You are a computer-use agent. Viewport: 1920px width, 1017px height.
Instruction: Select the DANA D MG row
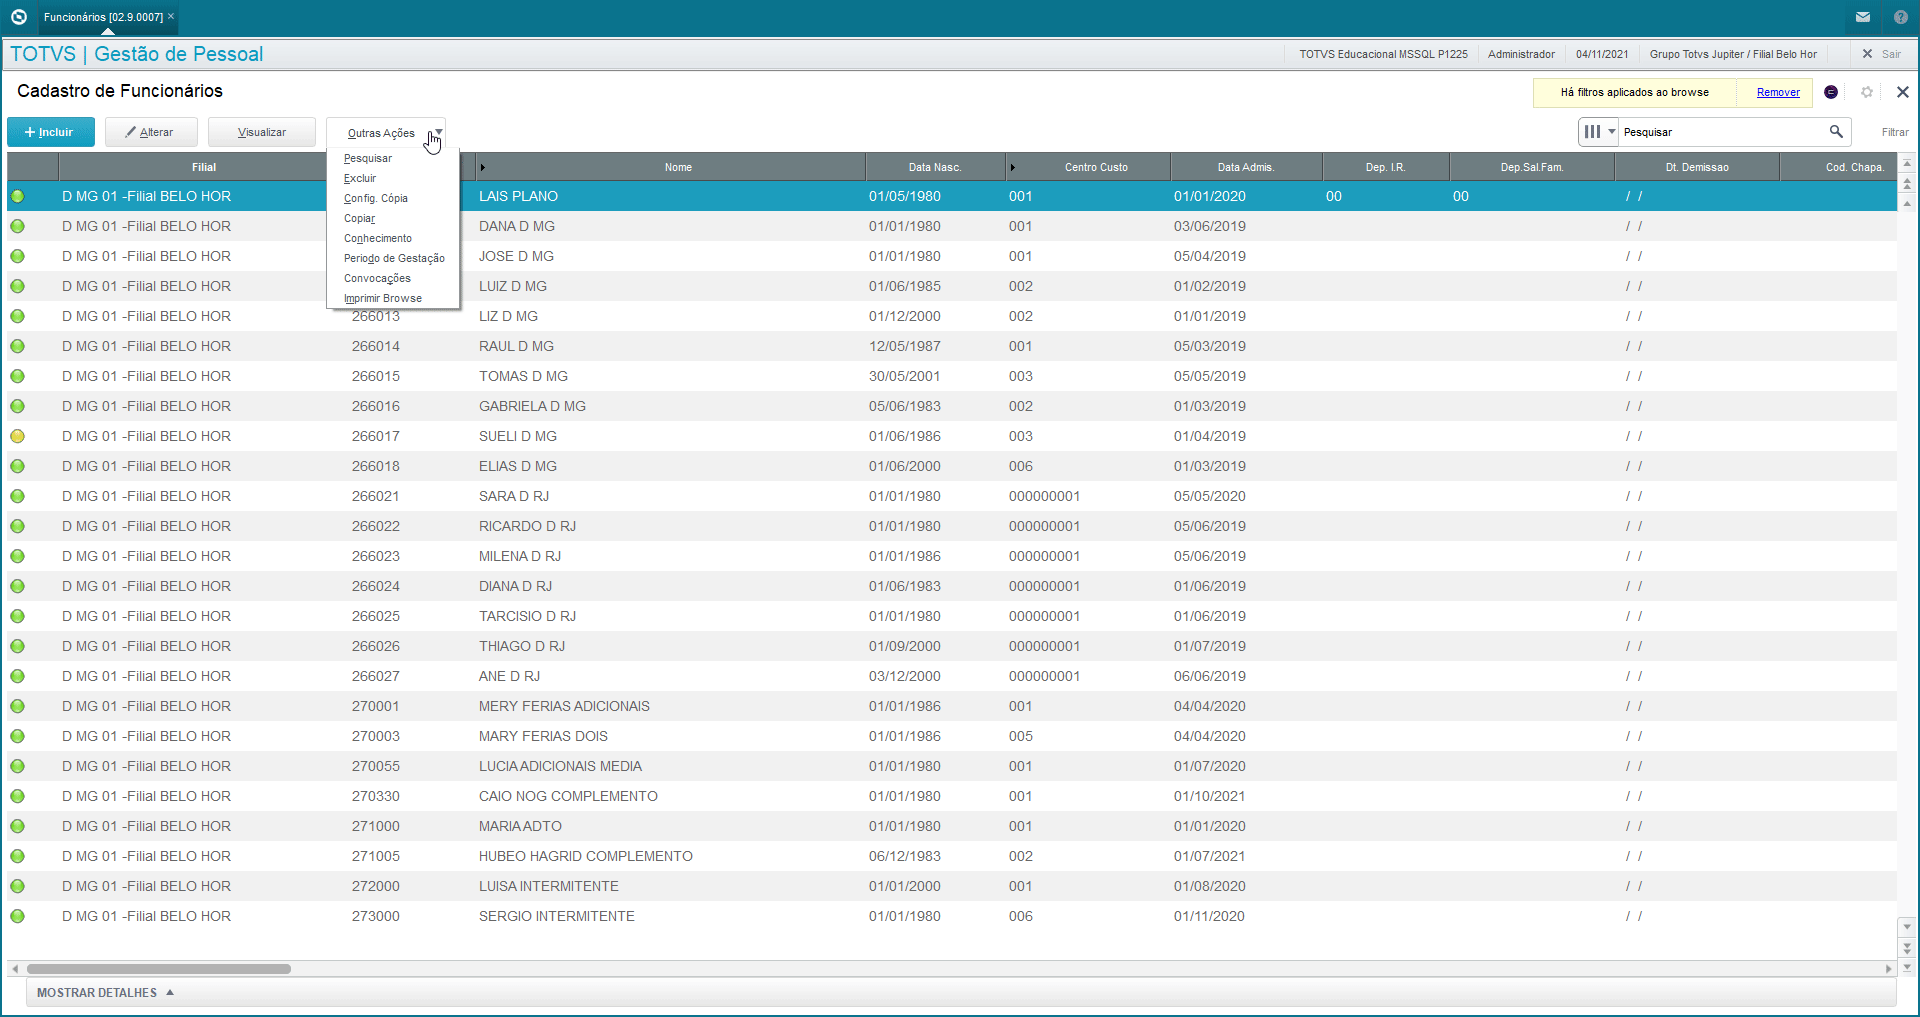pos(952,226)
